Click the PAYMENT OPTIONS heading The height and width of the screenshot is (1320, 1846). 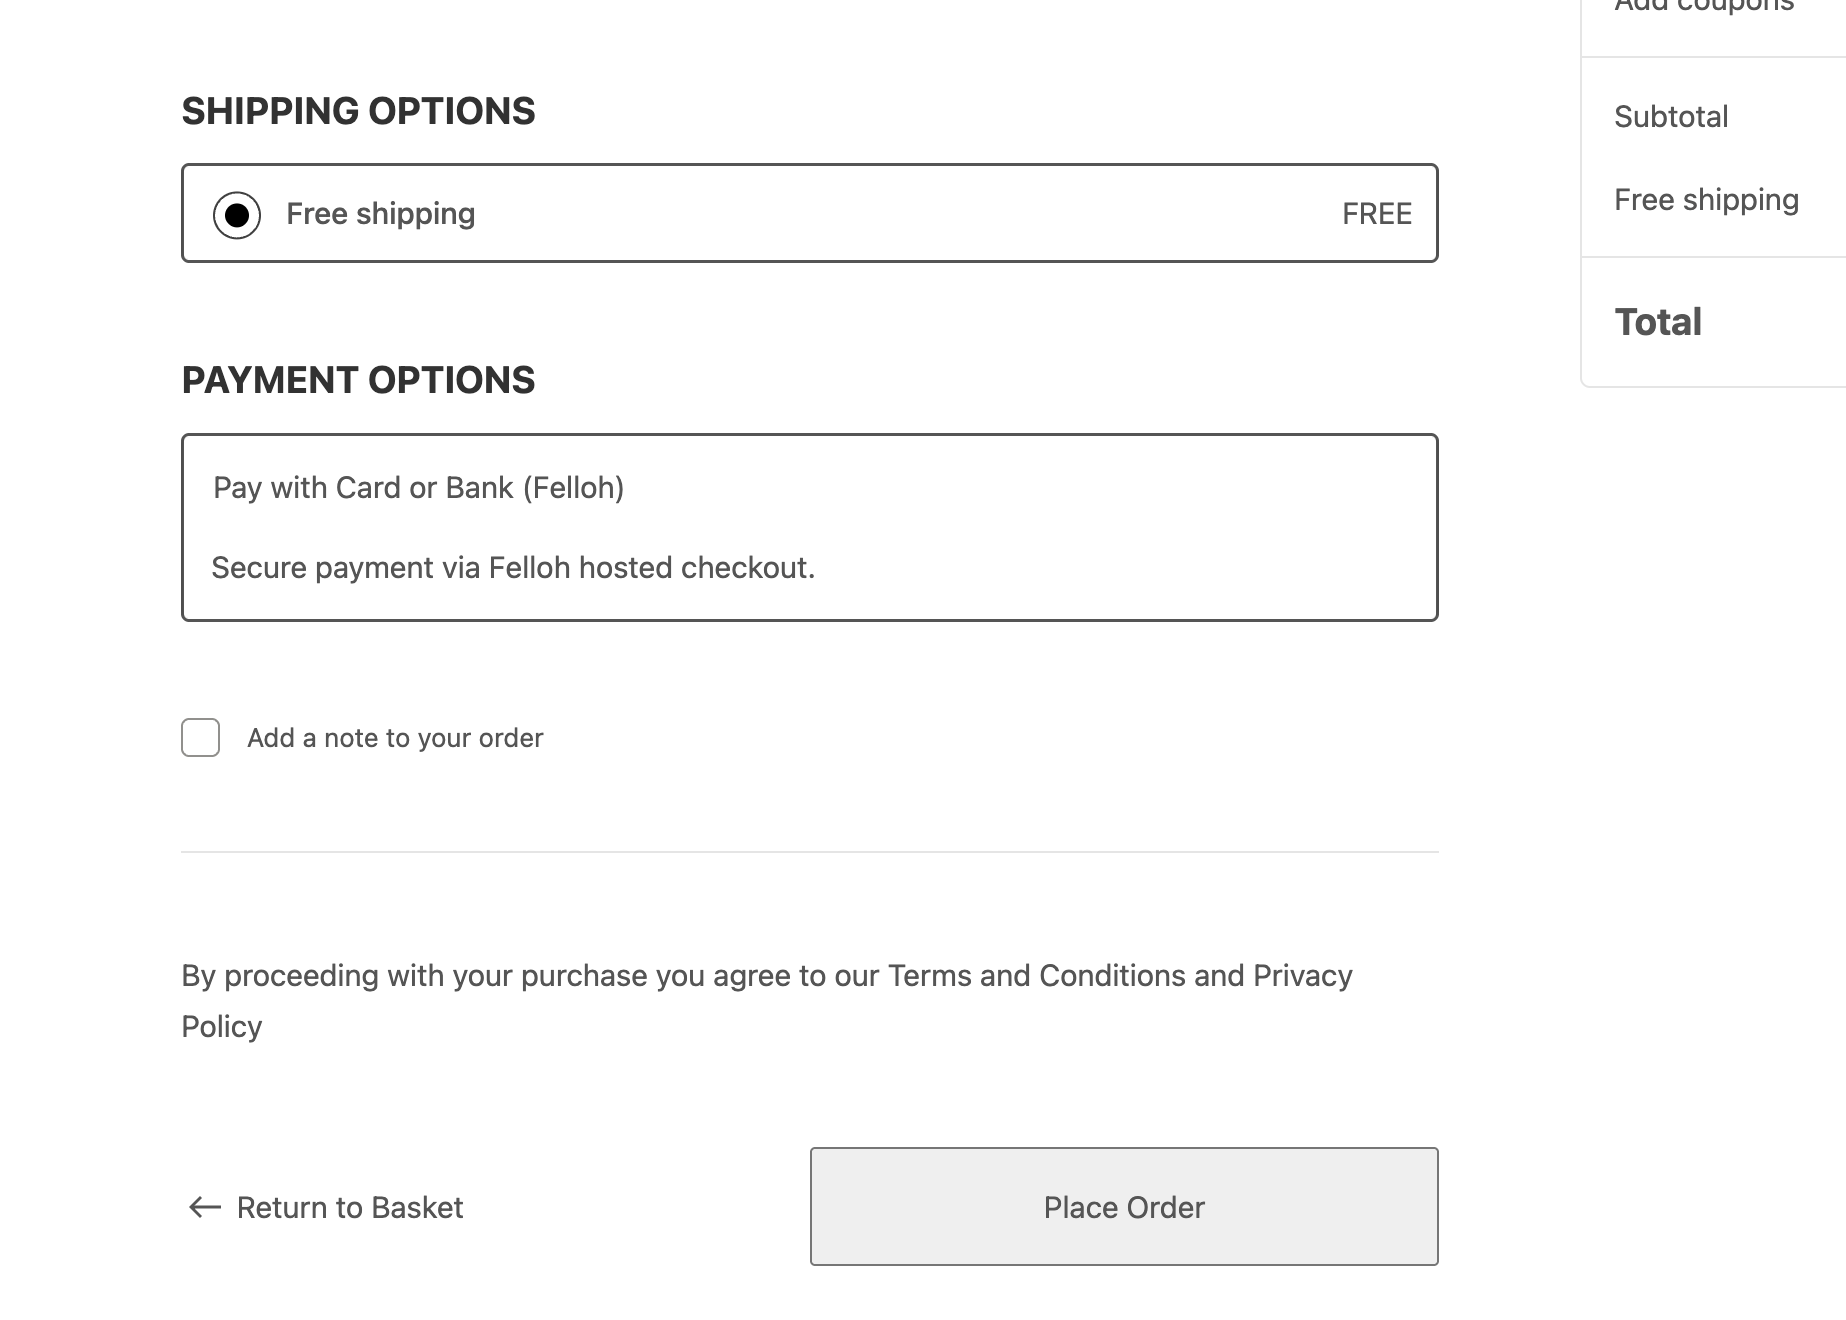[358, 380]
